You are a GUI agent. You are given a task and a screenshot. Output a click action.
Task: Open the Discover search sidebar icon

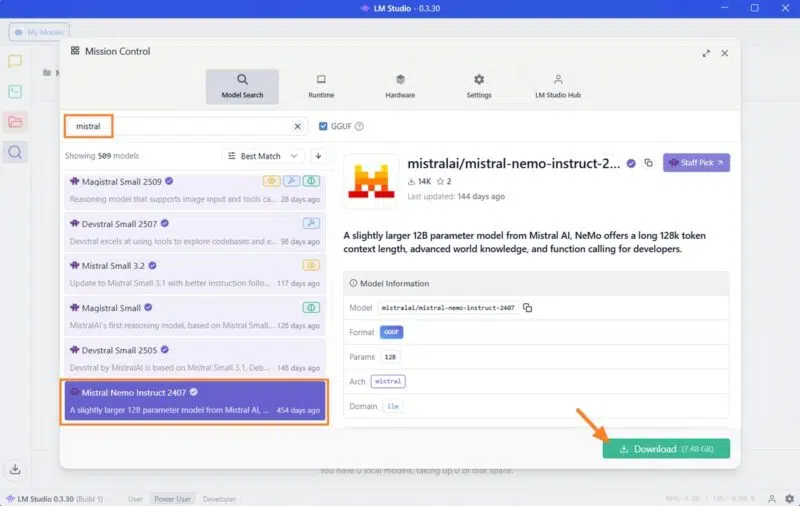[15, 152]
